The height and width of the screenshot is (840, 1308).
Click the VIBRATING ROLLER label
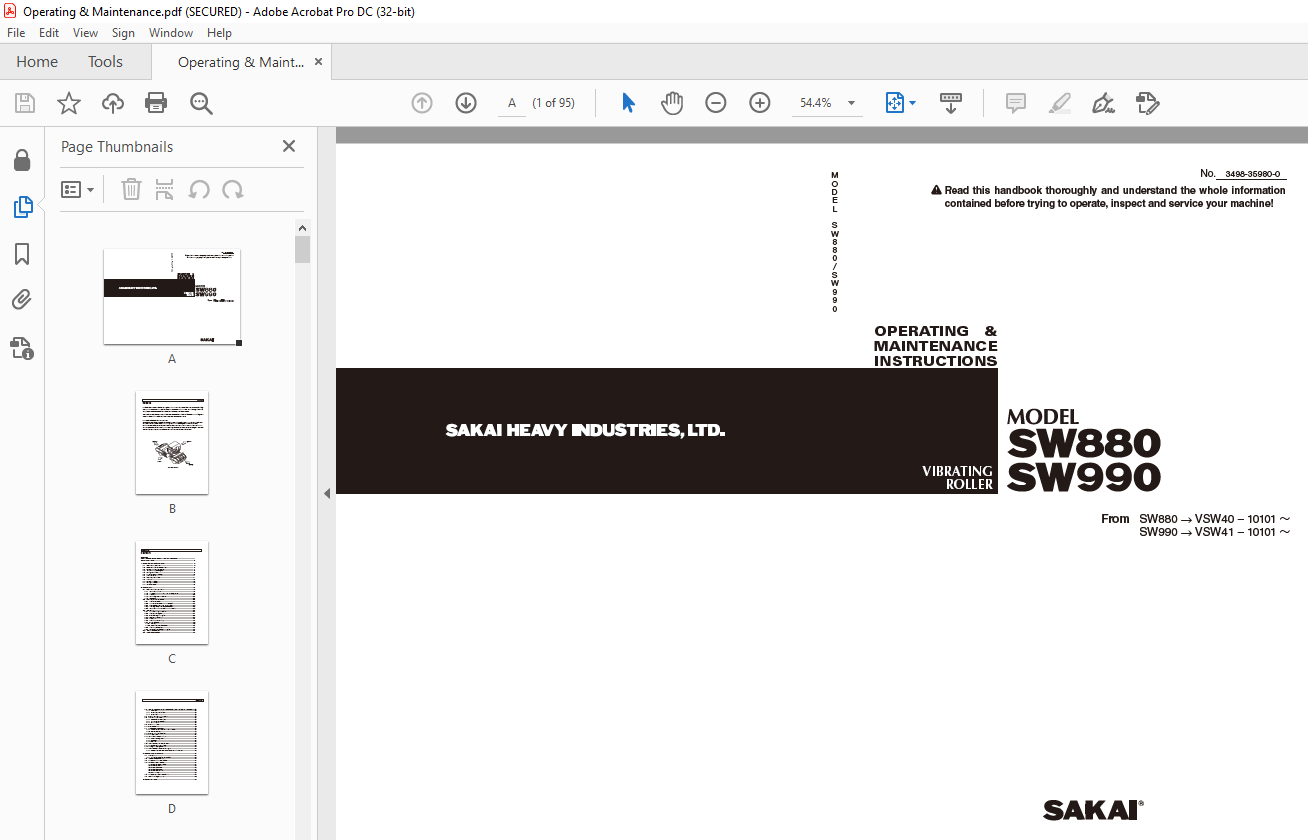957,477
